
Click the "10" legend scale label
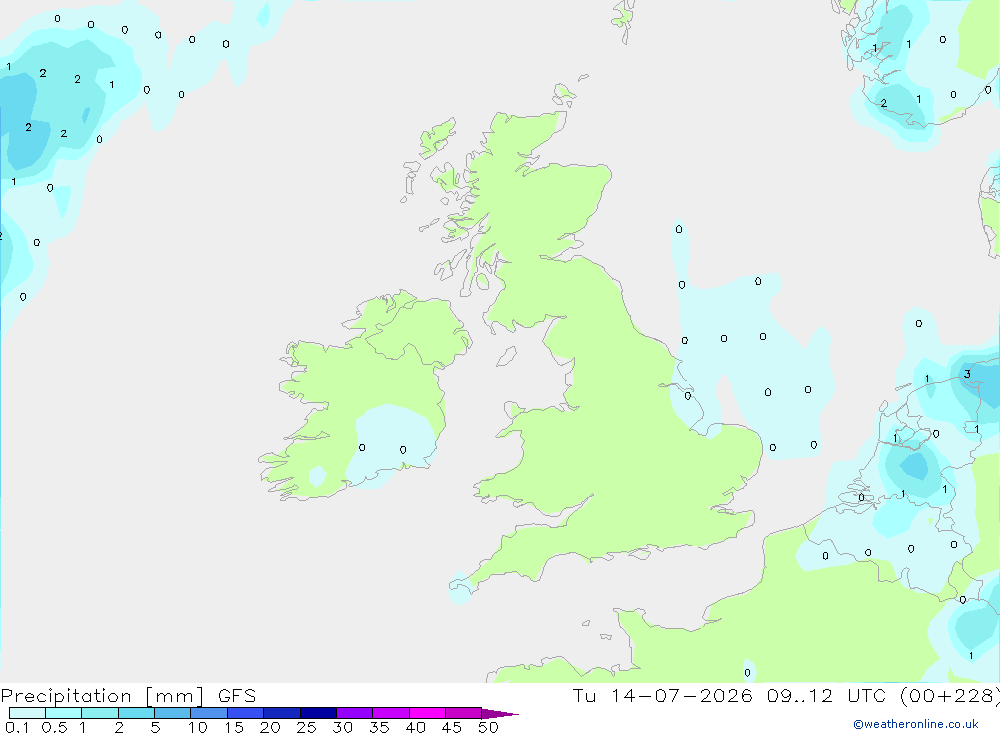[198, 727]
